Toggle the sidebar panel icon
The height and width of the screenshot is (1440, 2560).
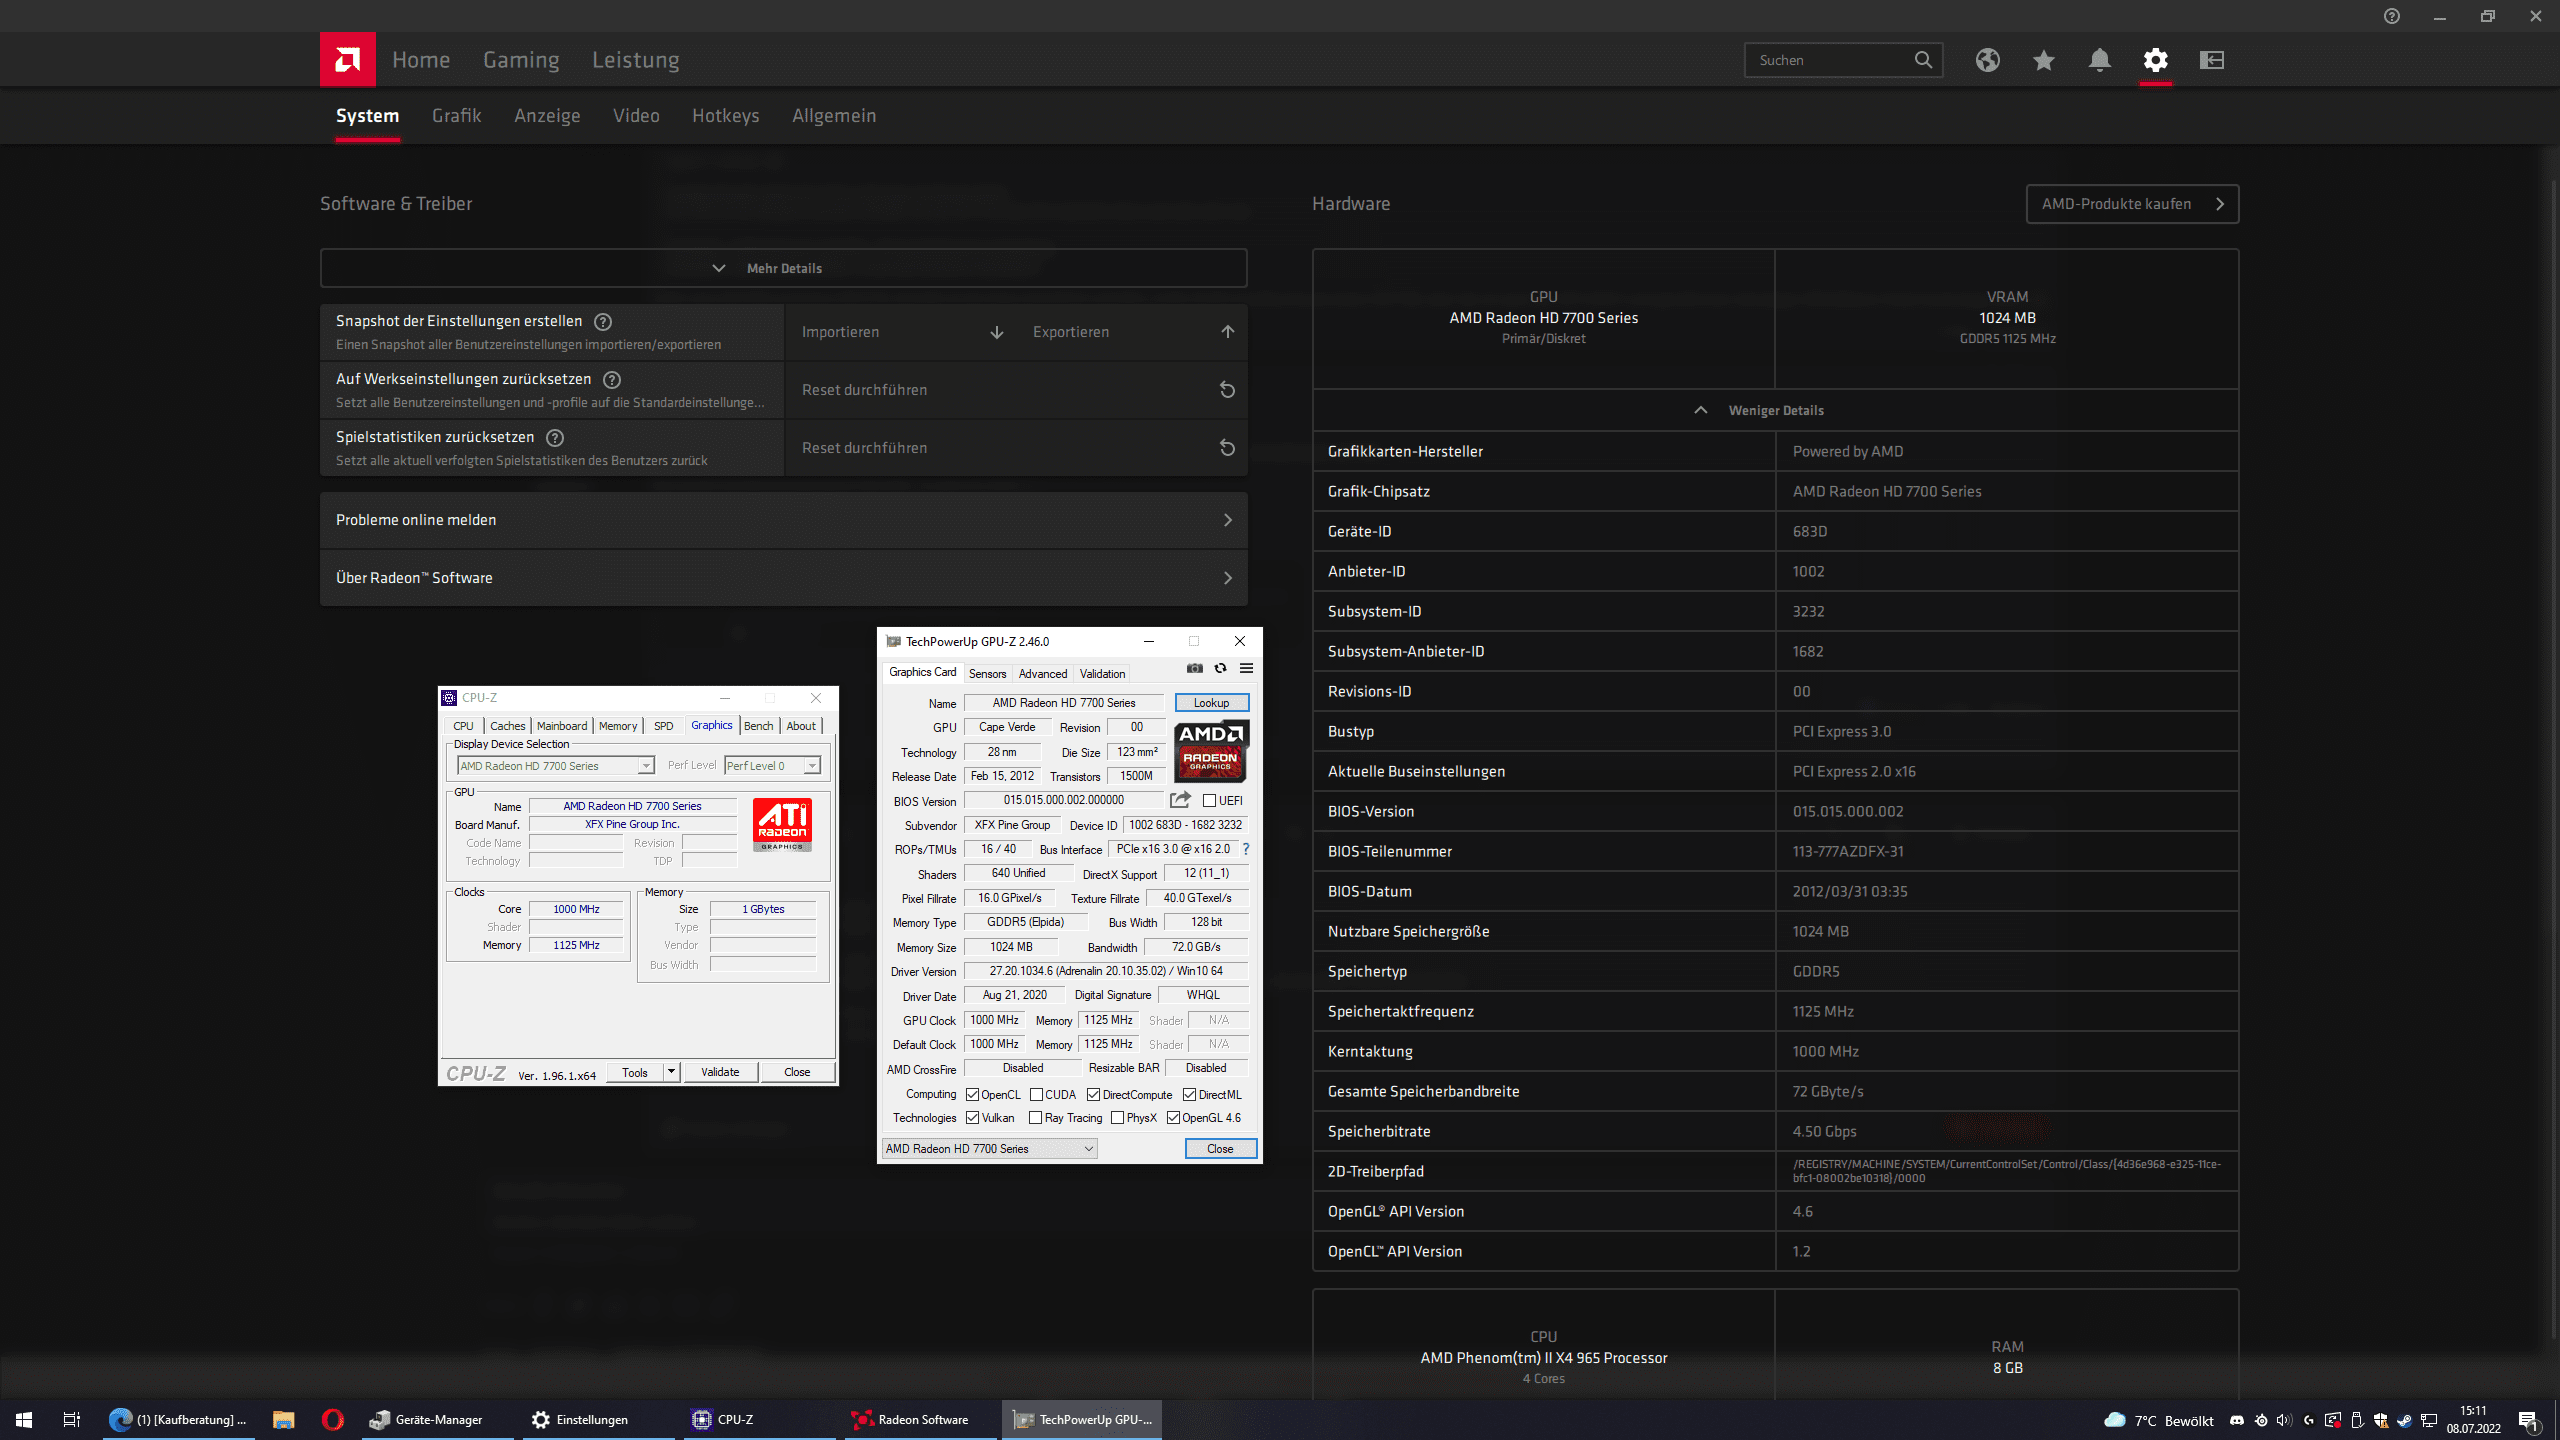point(2211,60)
